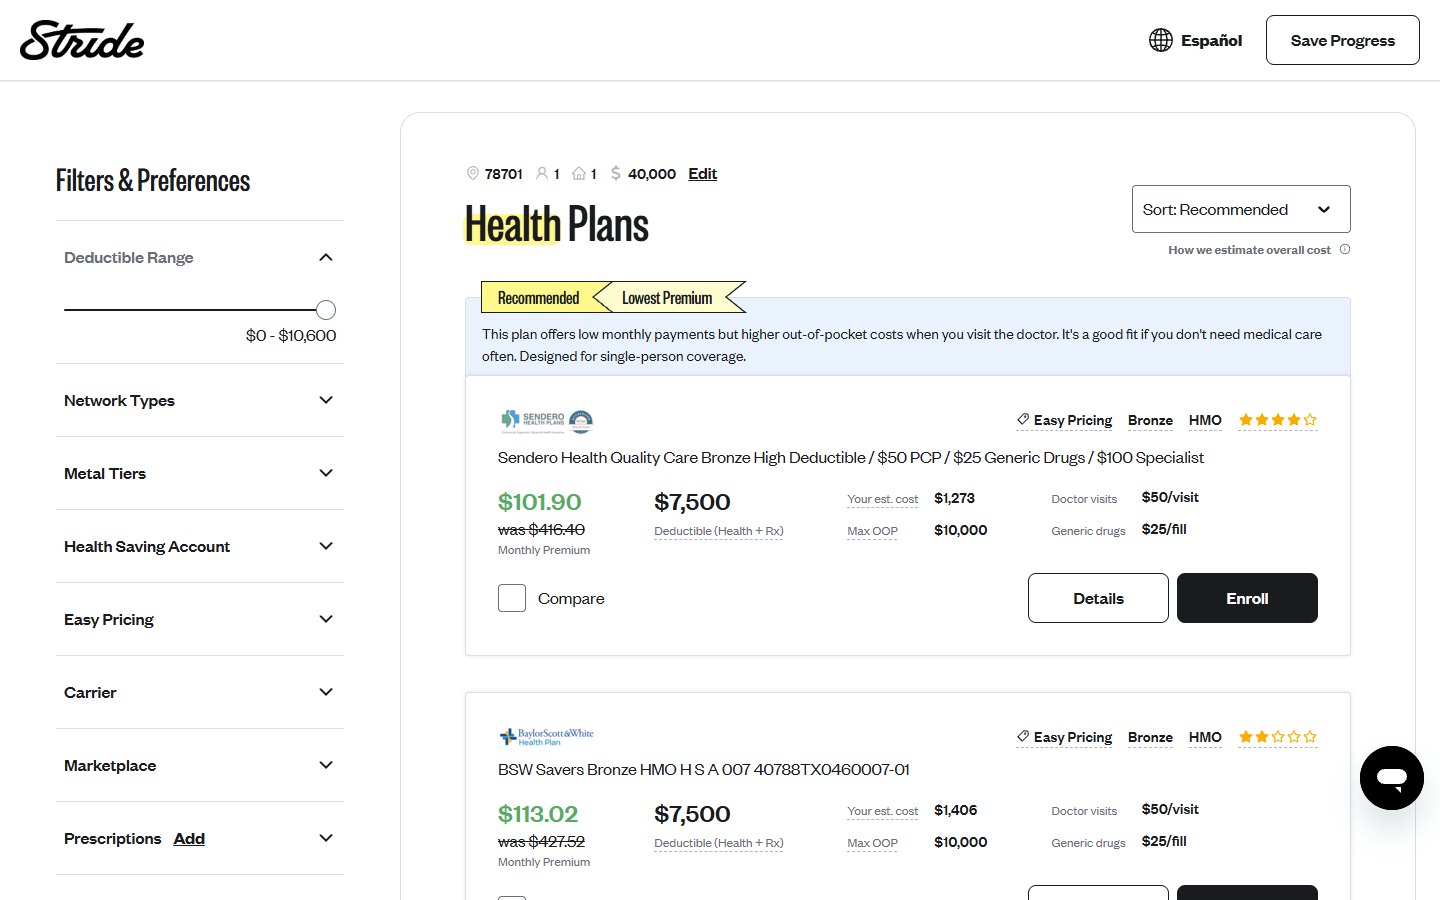Click the Stride logo
The height and width of the screenshot is (900, 1440).
tap(82, 40)
